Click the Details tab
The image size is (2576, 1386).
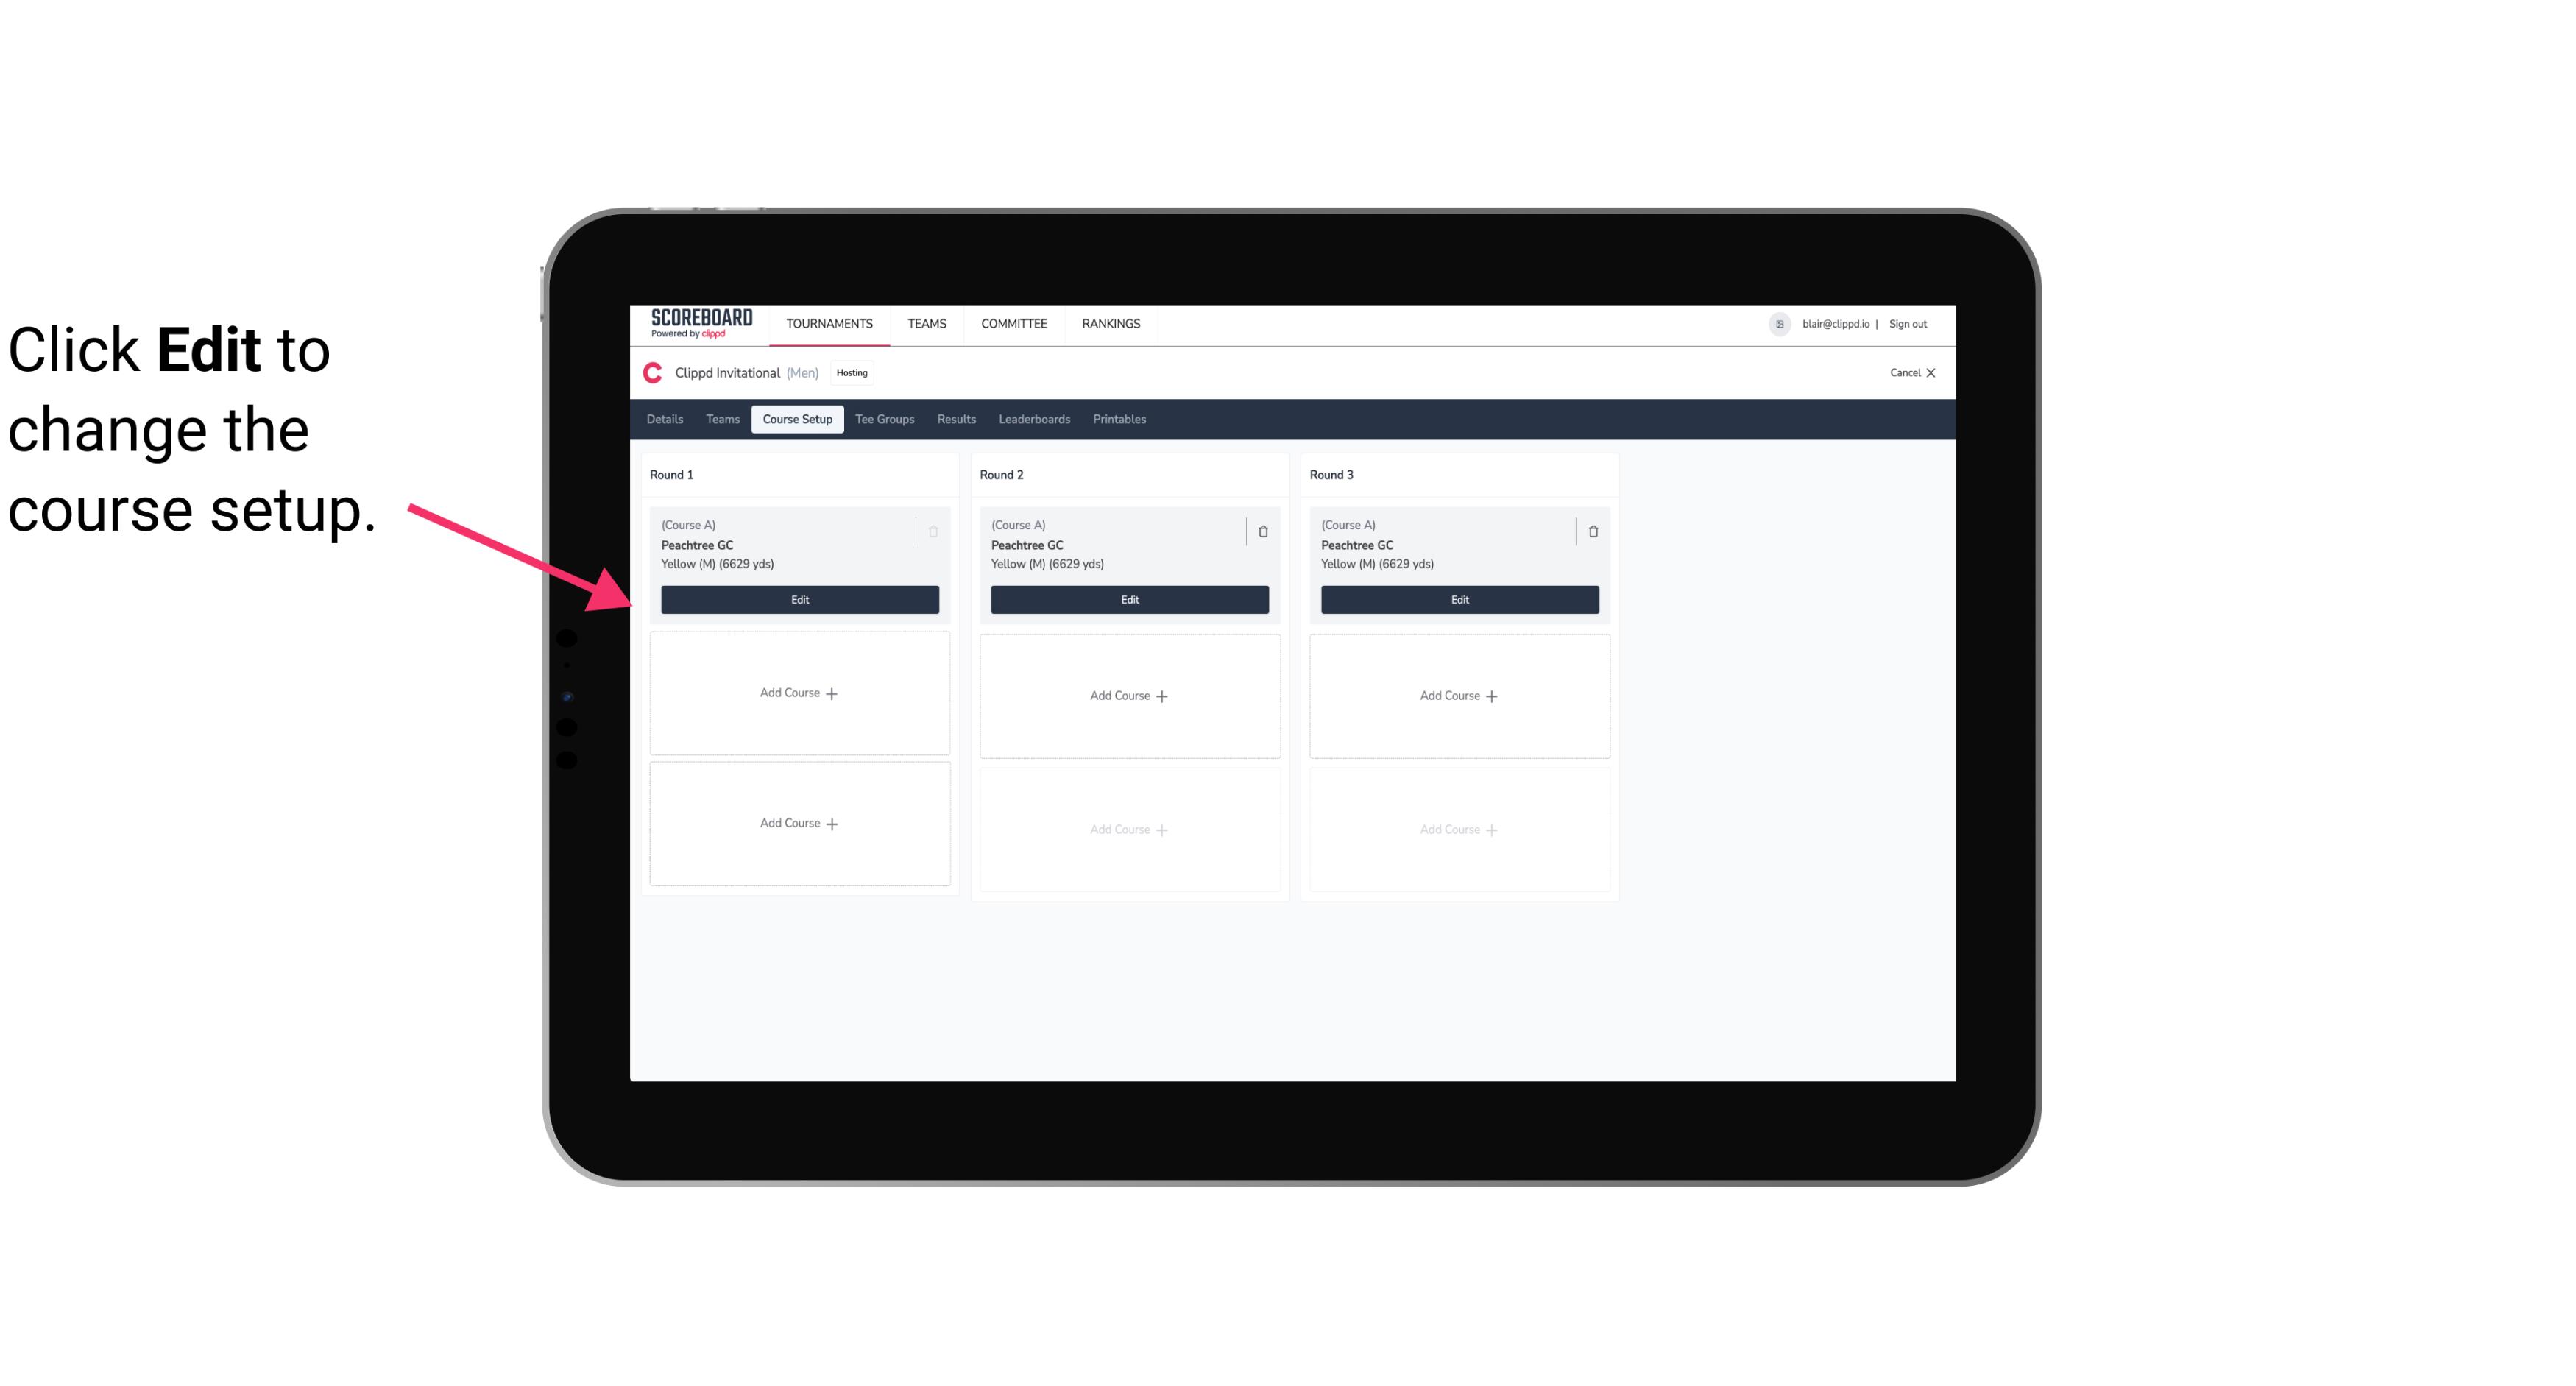pyautogui.click(x=667, y=420)
